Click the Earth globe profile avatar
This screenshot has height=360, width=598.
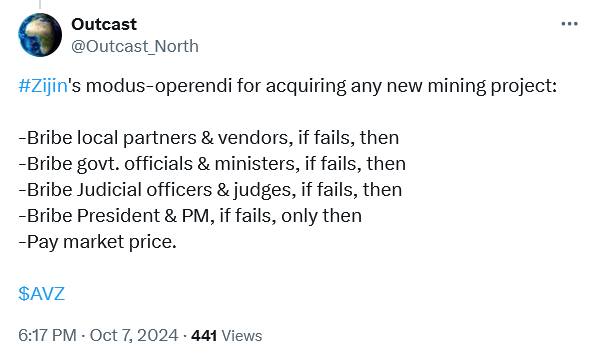40,35
